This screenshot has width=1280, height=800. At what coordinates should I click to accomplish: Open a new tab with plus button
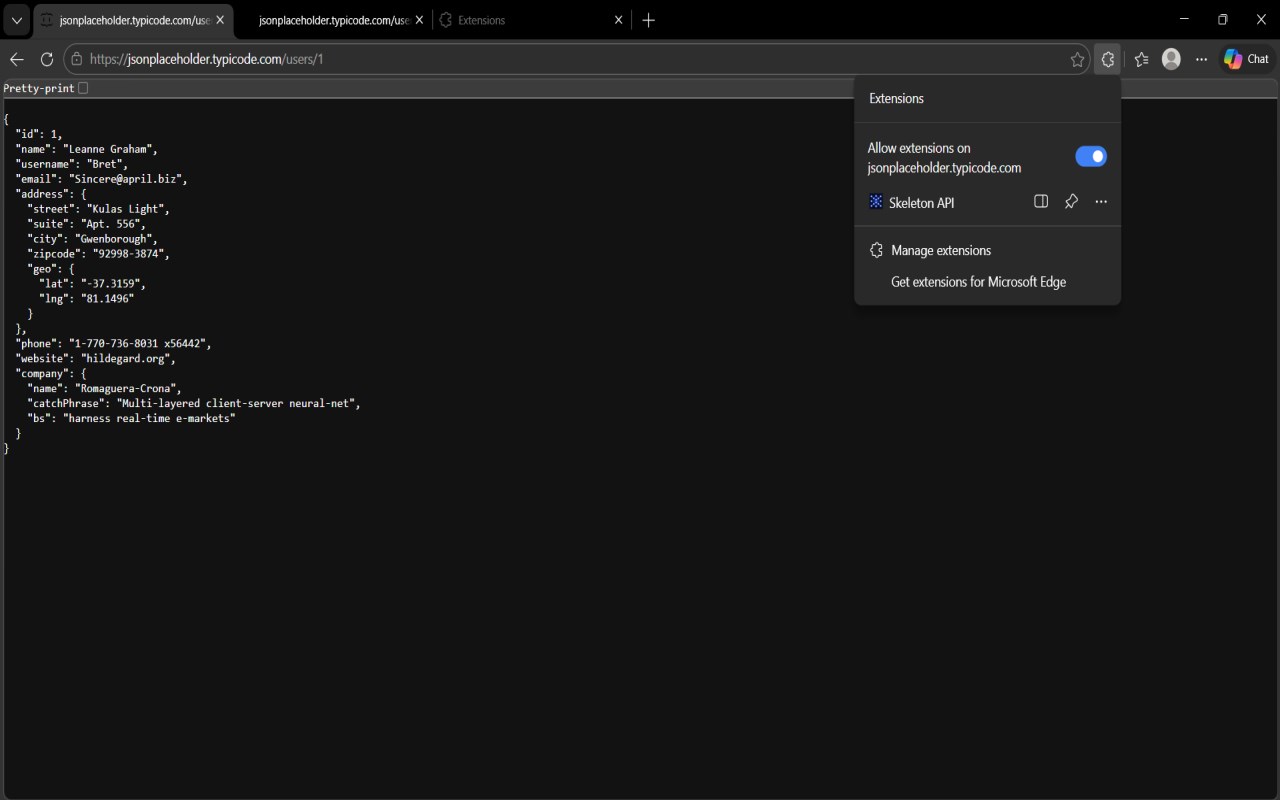click(x=649, y=20)
